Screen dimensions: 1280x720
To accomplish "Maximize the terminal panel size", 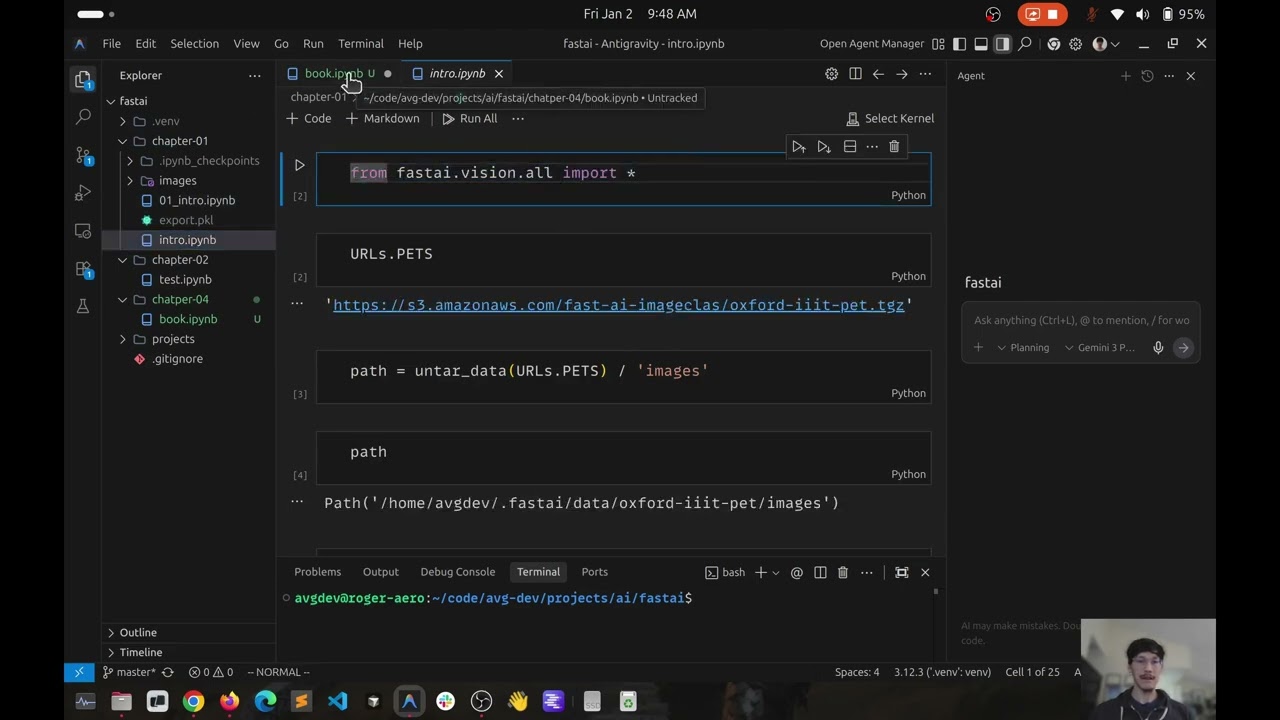I will 901,572.
